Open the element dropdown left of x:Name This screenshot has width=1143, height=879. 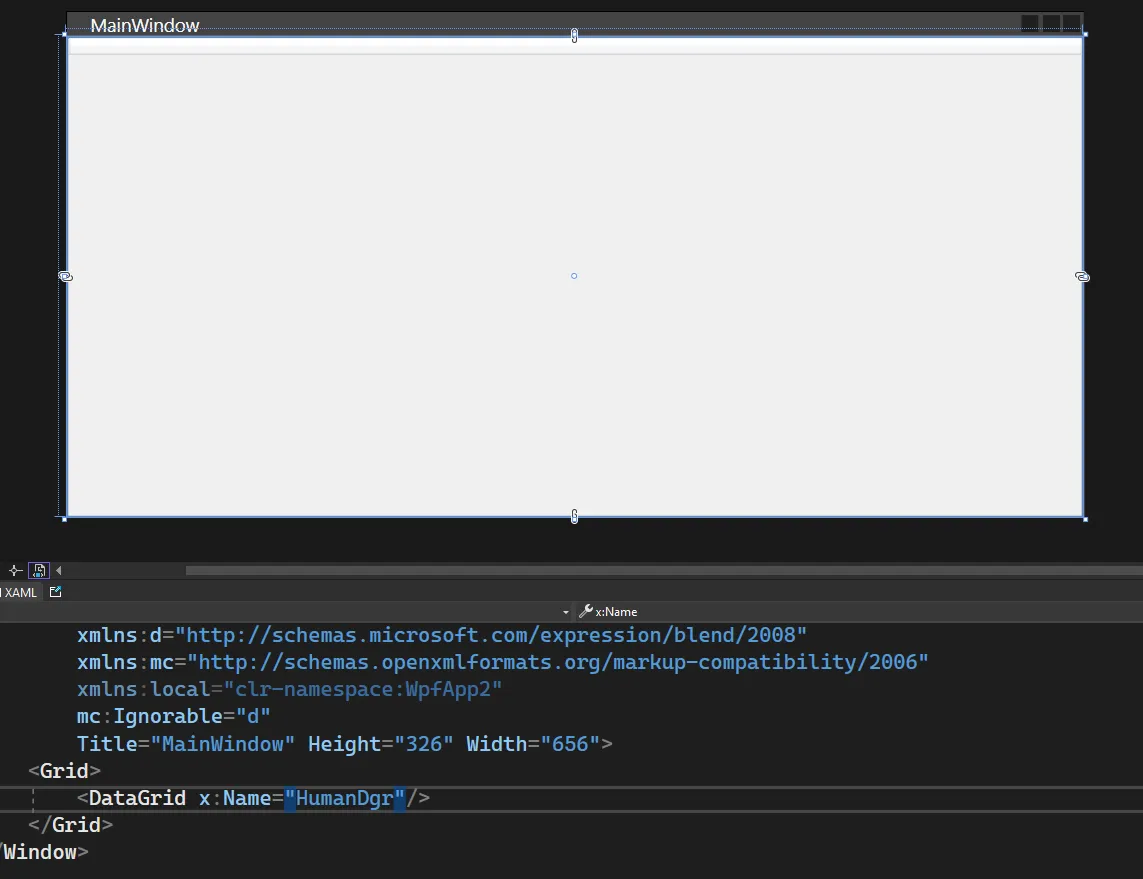[x=566, y=612]
